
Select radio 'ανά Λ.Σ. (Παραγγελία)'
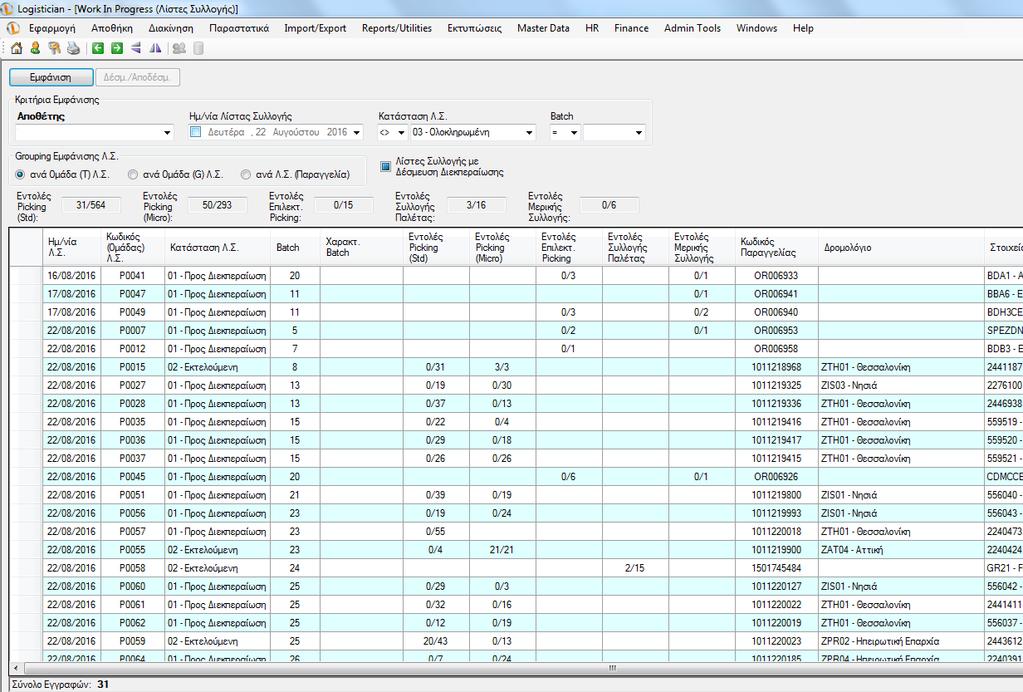coord(246,175)
